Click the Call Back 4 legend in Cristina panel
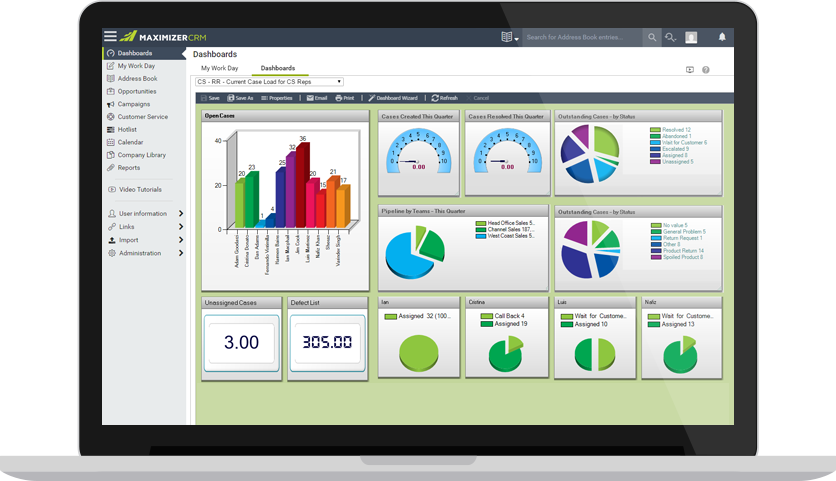The image size is (836, 481). click(x=503, y=316)
